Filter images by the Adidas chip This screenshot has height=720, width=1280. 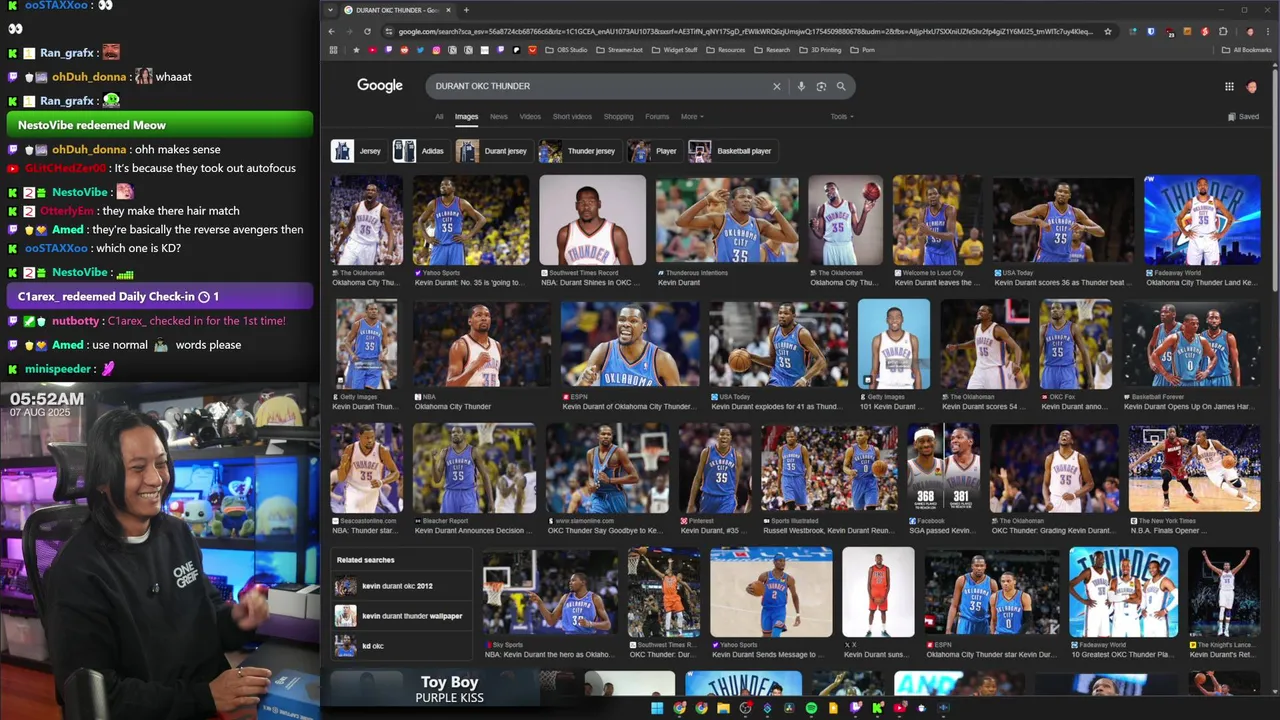[x=419, y=151]
